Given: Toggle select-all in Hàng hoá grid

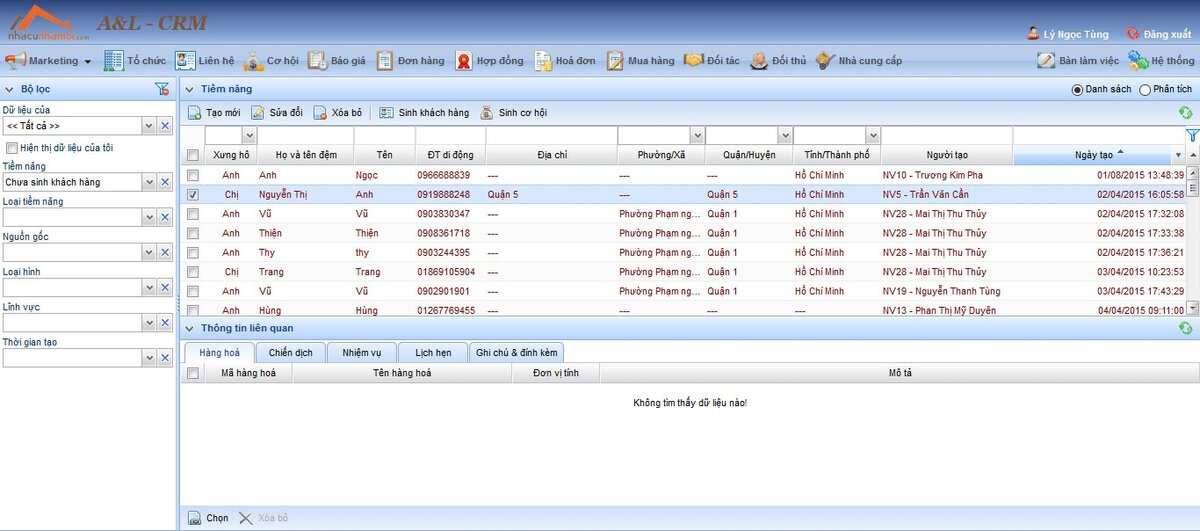Looking at the screenshot, I should click(x=193, y=373).
